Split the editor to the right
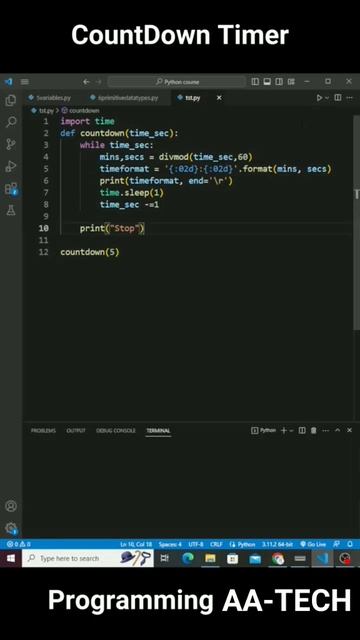Viewport: 360px width, 640px height. pyautogui.click(x=338, y=98)
